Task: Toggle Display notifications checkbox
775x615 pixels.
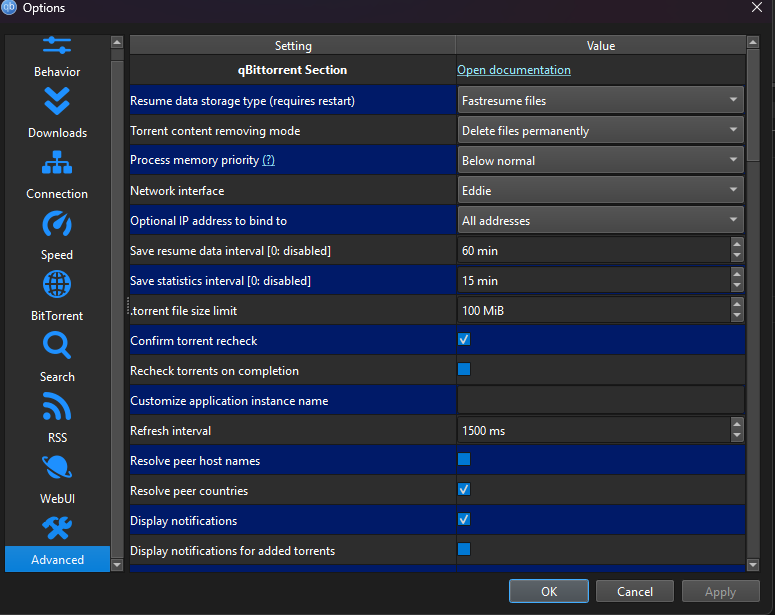Action: pyautogui.click(x=464, y=520)
